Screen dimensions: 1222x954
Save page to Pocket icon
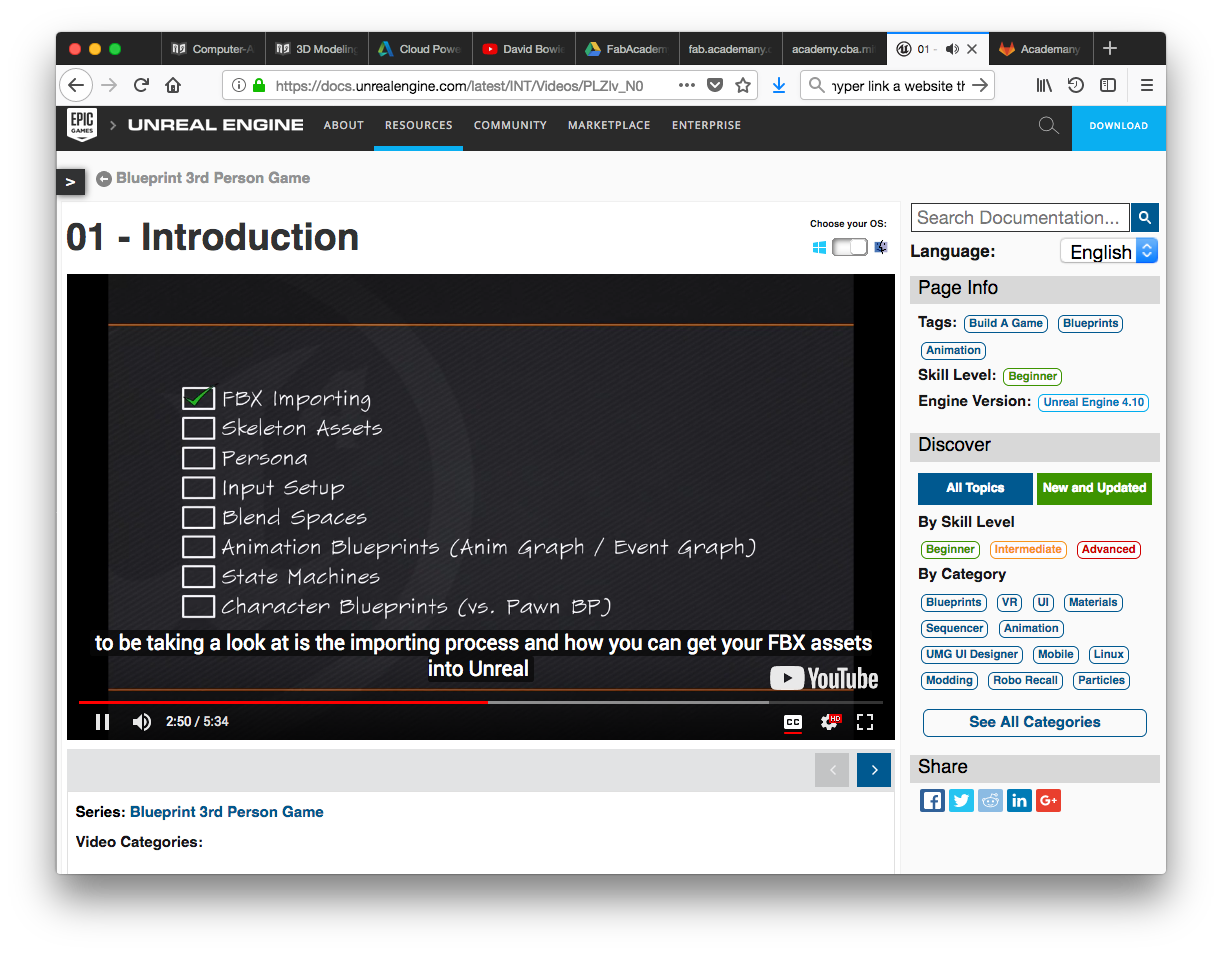pyautogui.click(x=715, y=86)
